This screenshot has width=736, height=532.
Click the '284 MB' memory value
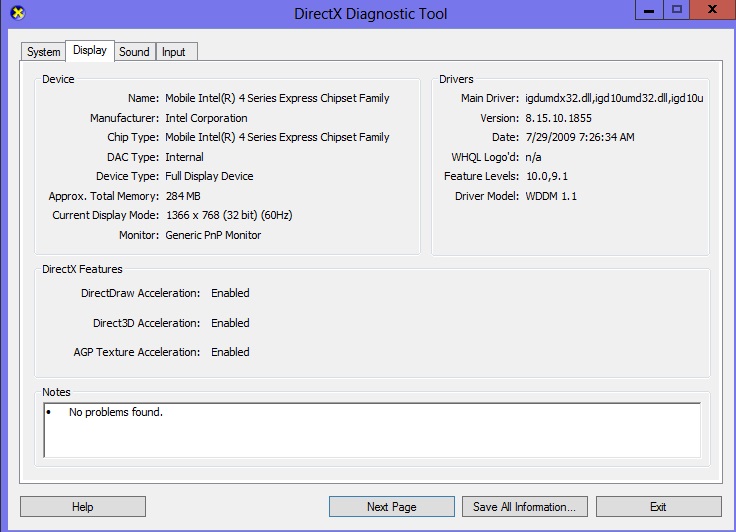coord(183,196)
